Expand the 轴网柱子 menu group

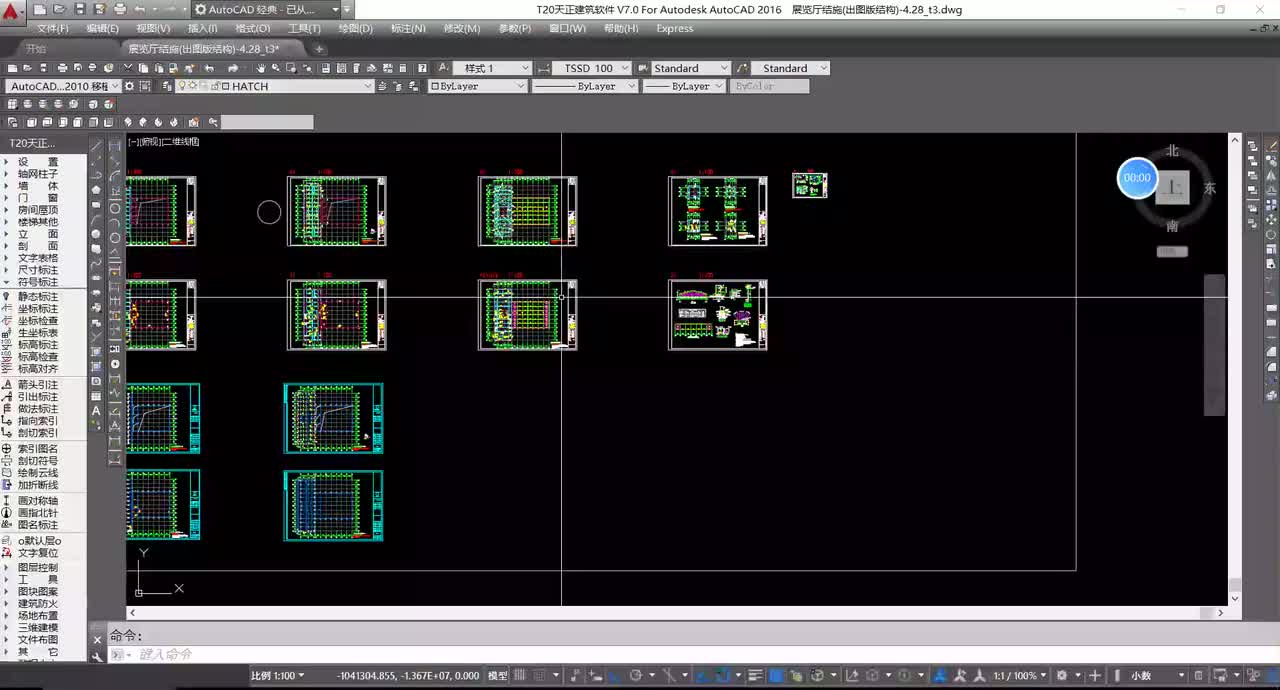[x=37, y=173]
